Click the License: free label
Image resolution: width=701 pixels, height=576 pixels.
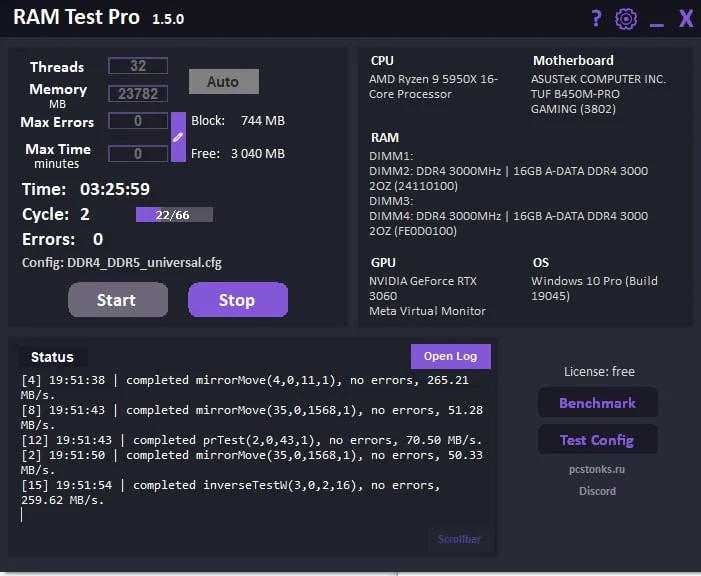[599, 372]
